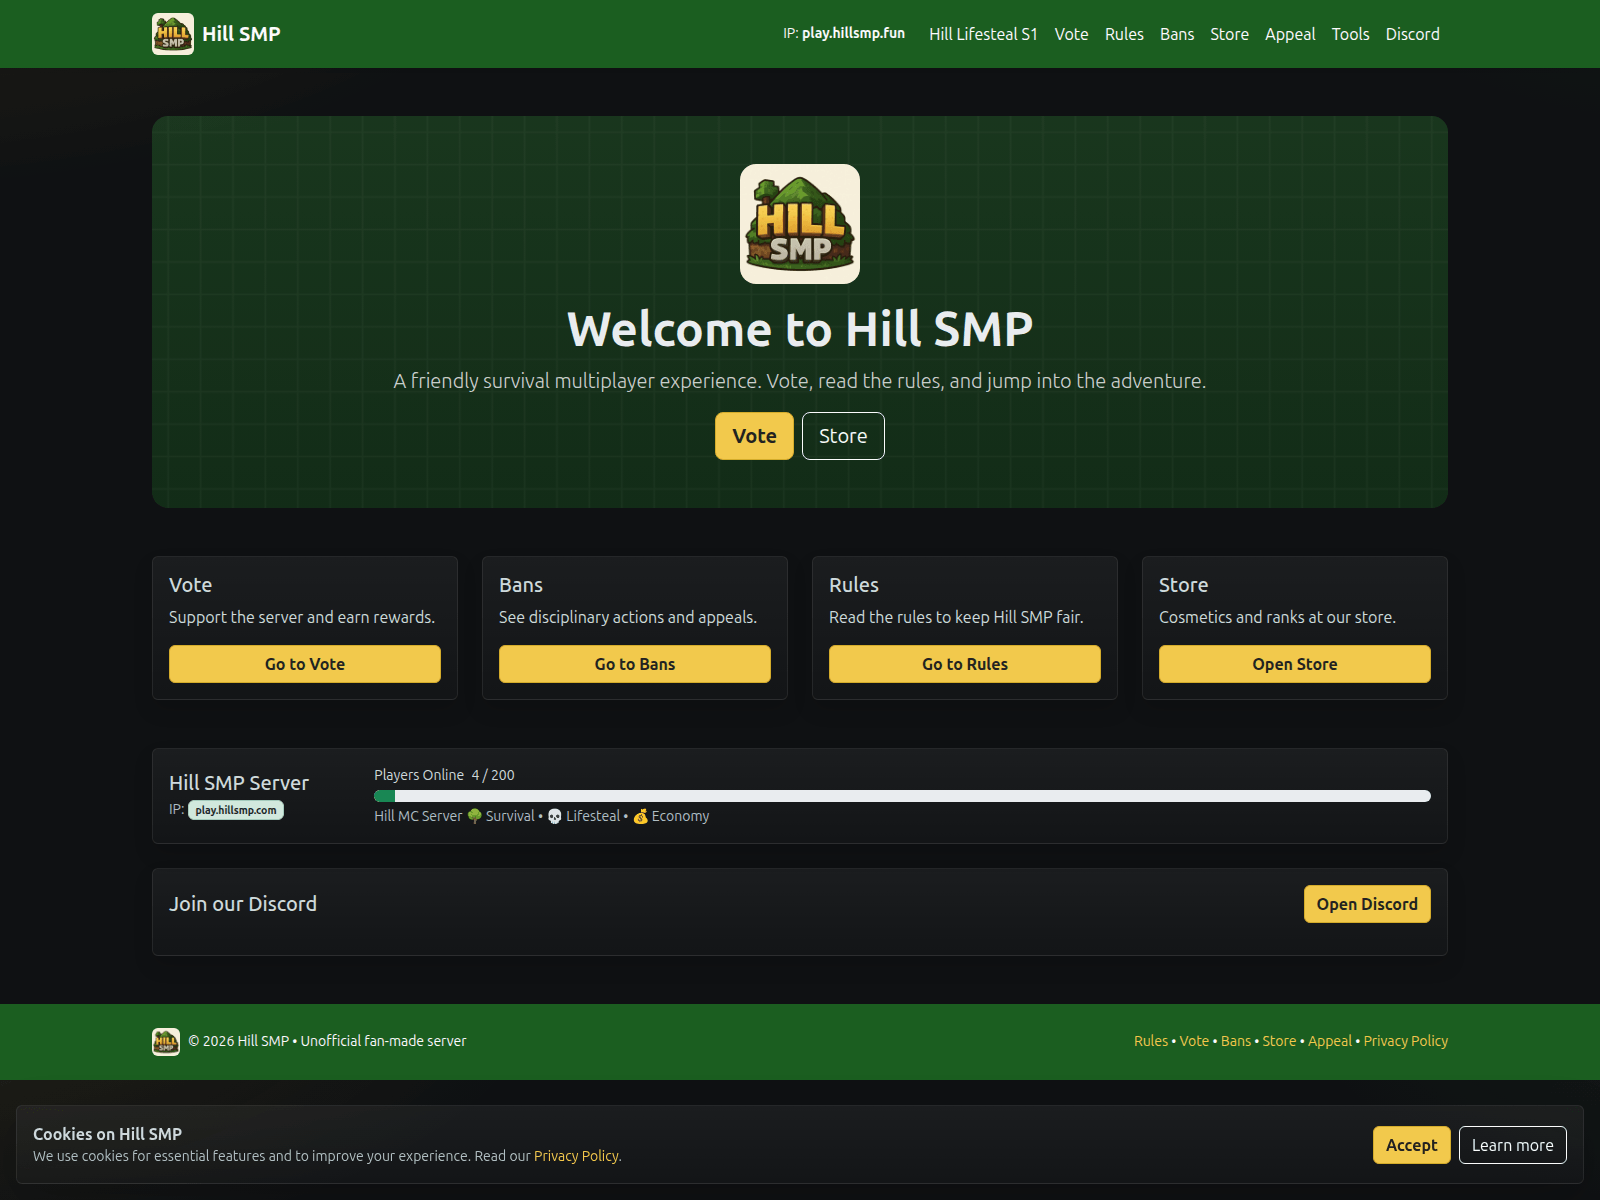Open footer Appeal link

1329,1041
